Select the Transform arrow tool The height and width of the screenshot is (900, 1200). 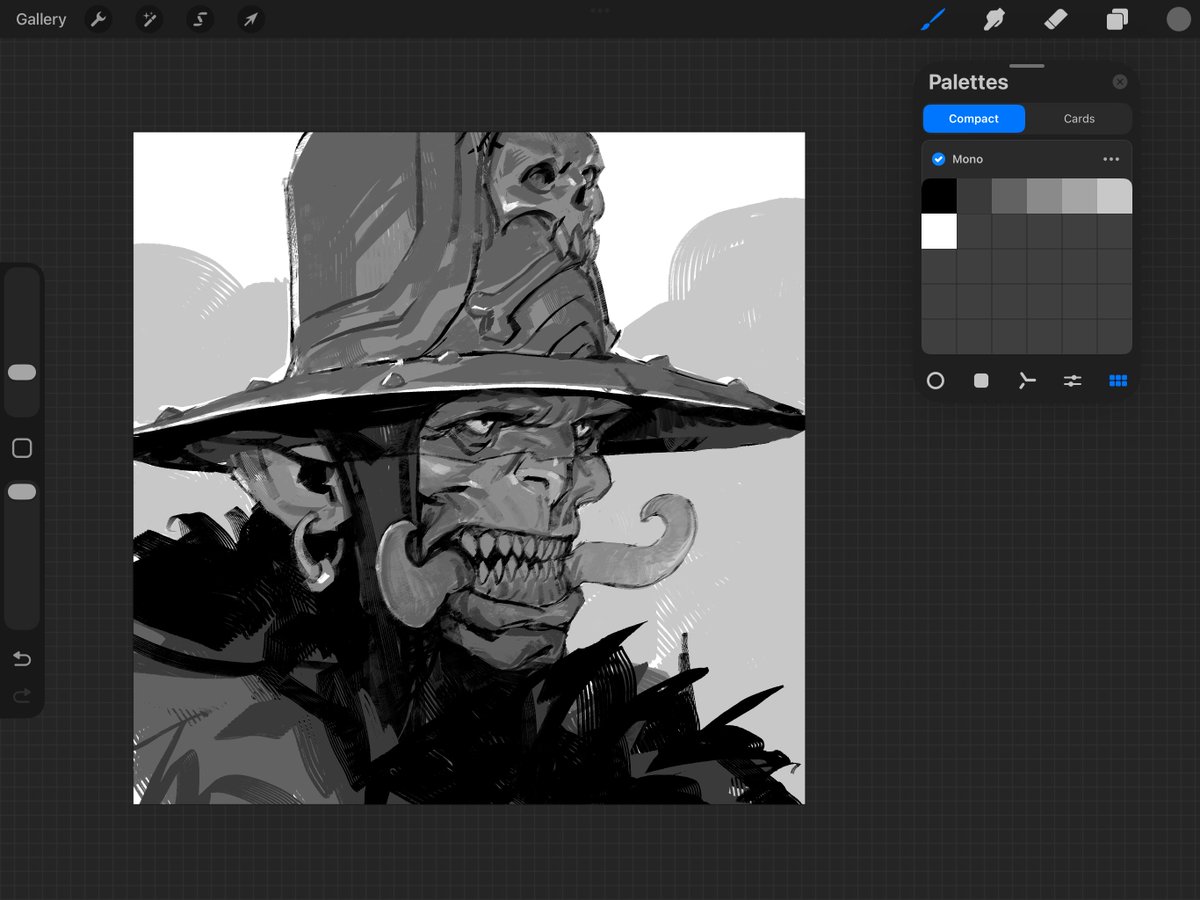[250, 19]
